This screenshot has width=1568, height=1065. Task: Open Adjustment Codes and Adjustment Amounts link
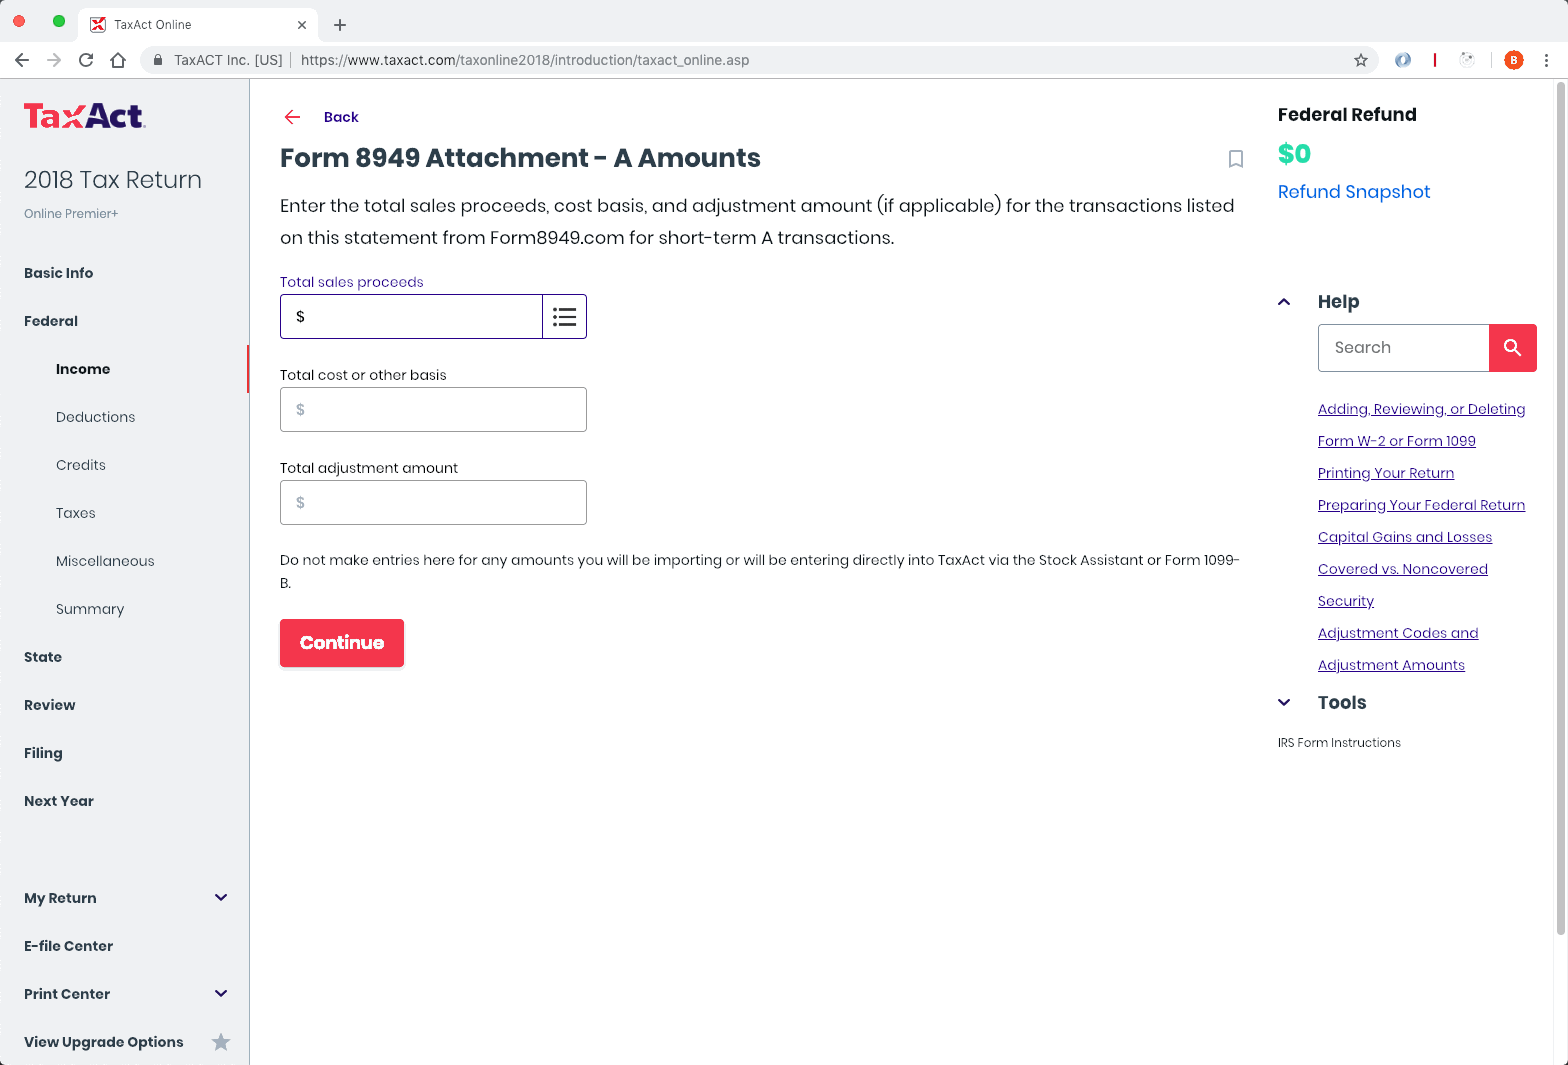coord(1398,649)
